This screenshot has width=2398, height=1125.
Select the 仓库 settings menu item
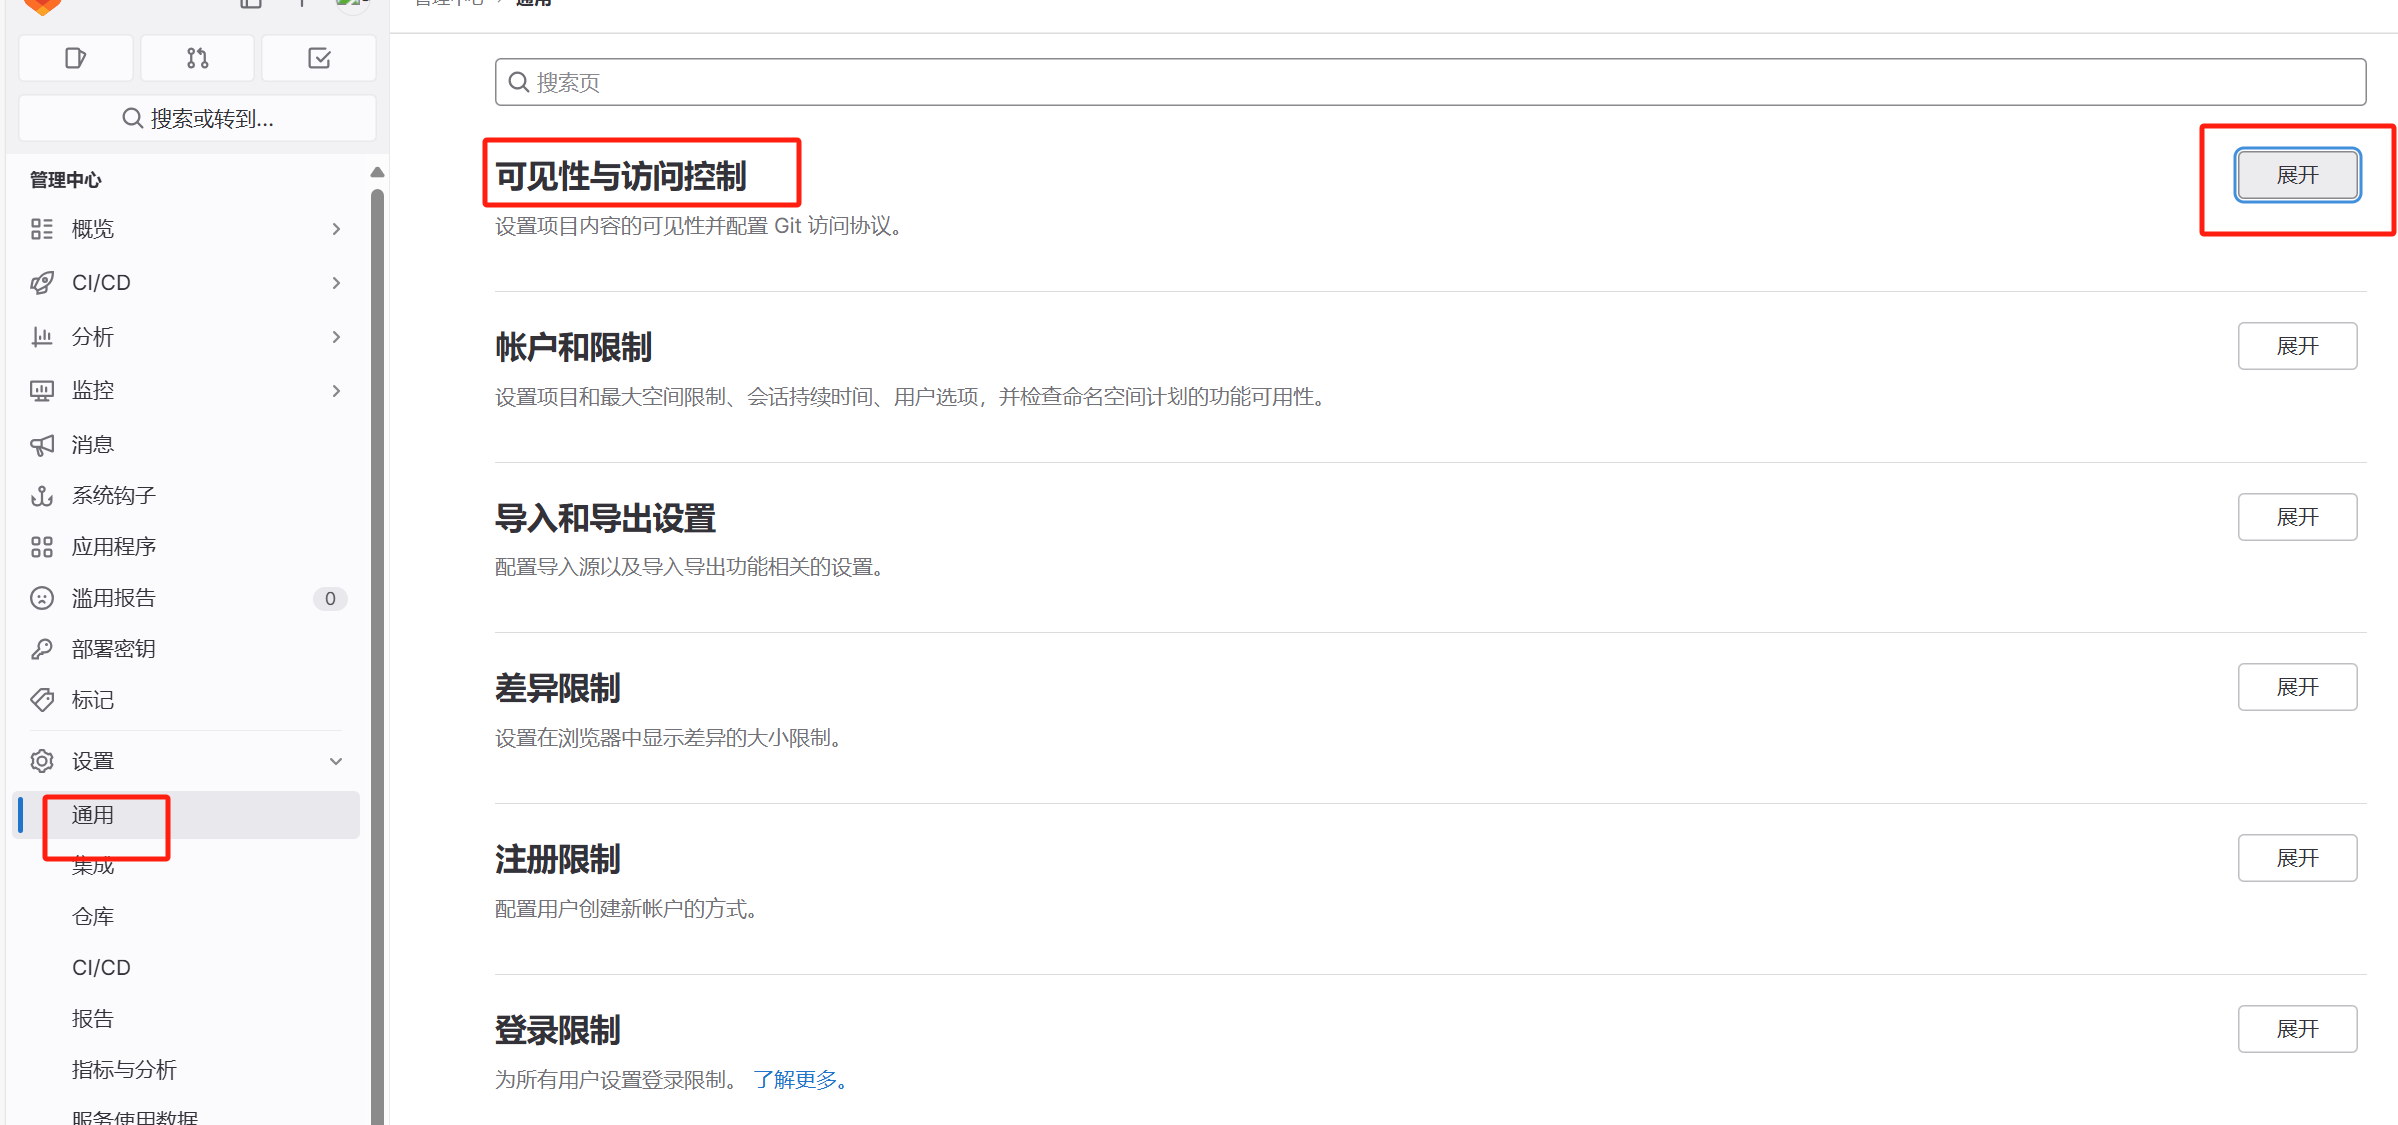coord(93,916)
